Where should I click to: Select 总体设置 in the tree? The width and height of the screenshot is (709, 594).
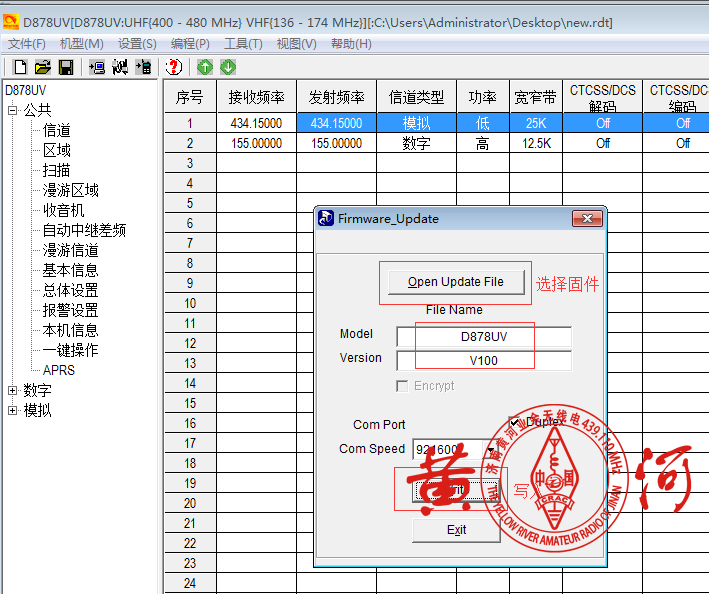pyautogui.click(x=71, y=290)
